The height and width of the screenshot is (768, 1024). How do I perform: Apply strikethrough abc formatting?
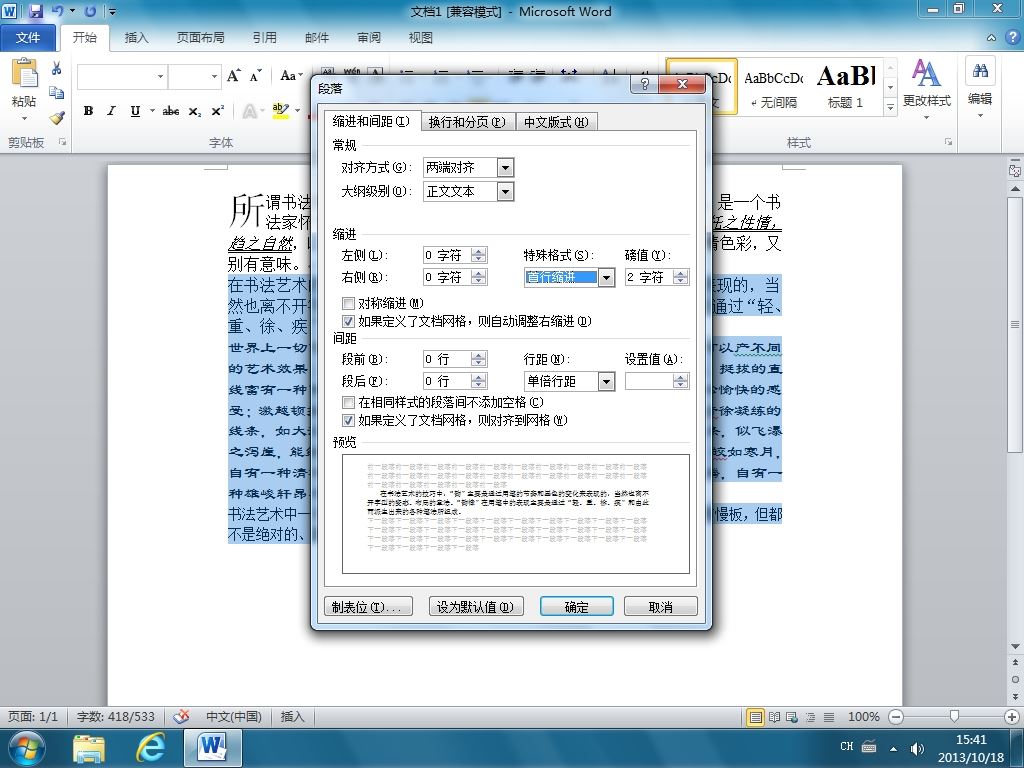pyautogui.click(x=170, y=111)
